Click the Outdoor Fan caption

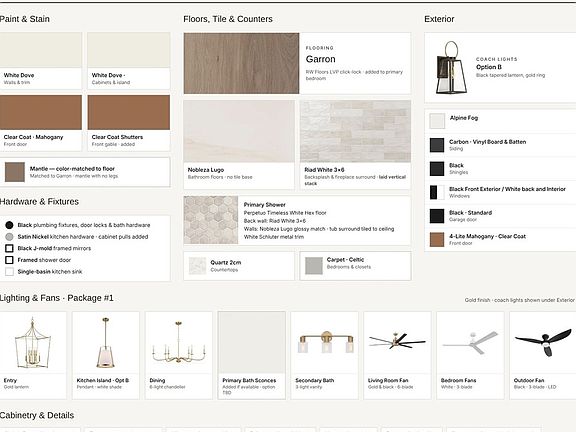tap(529, 380)
